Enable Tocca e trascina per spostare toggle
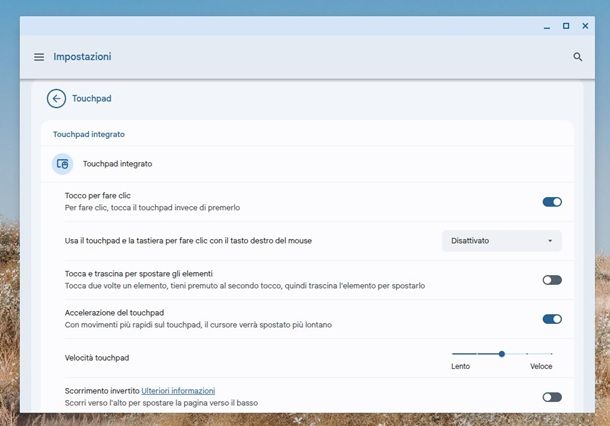This screenshot has height=426, width=610. [x=552, y=280]
